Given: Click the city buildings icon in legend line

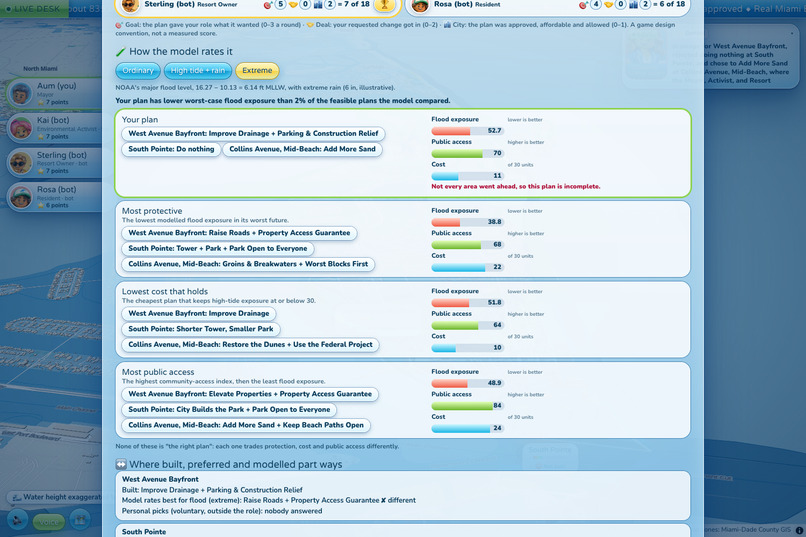Looking at the screenshot, I should tap(447, 25).
